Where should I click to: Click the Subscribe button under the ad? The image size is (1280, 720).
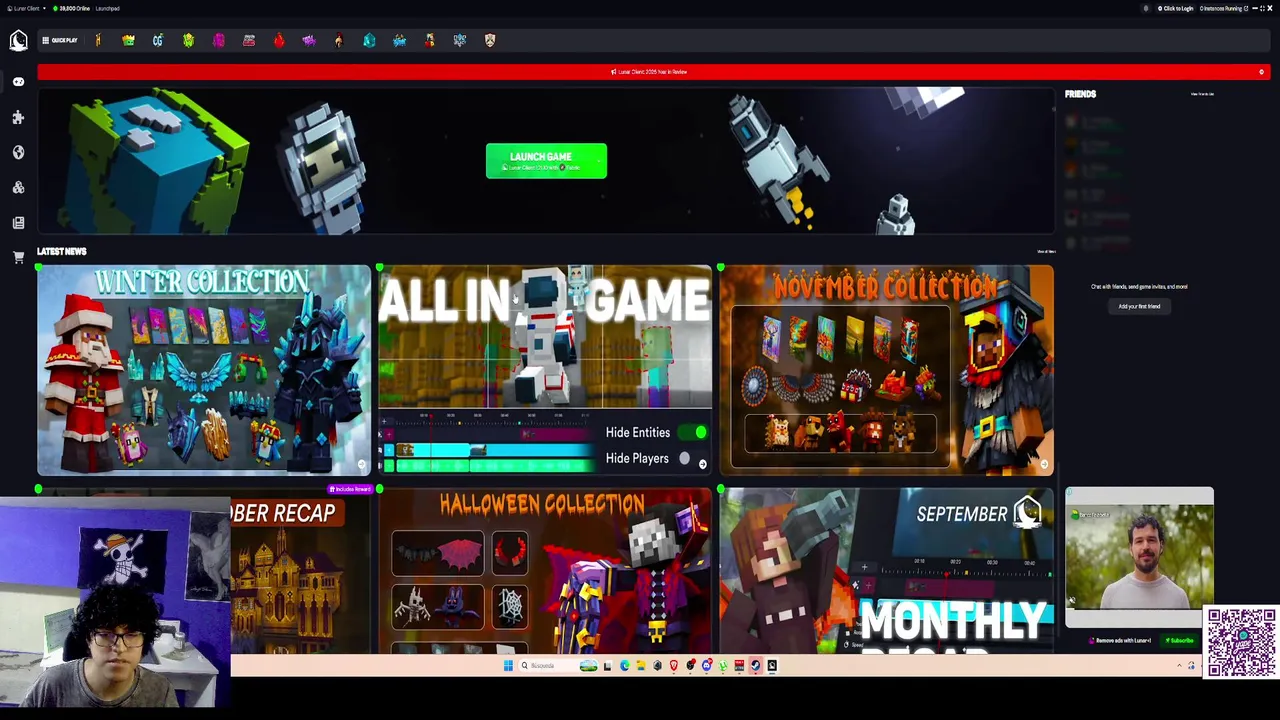(x=1180, y=641)
